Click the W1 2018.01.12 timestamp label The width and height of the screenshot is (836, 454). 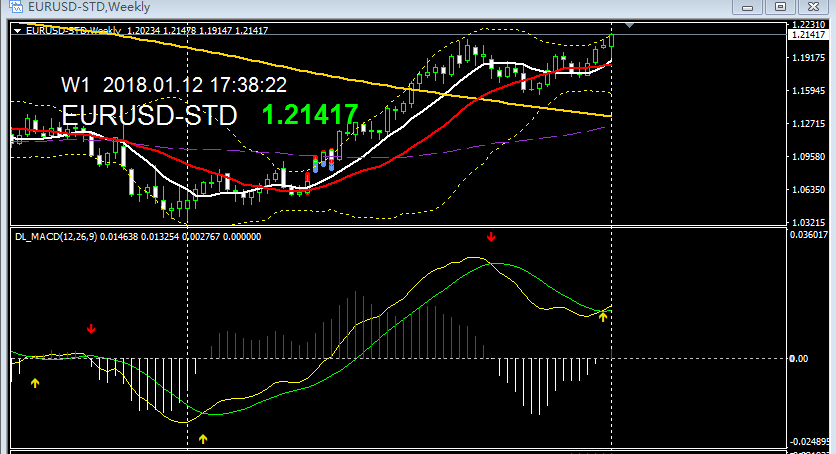175,85
